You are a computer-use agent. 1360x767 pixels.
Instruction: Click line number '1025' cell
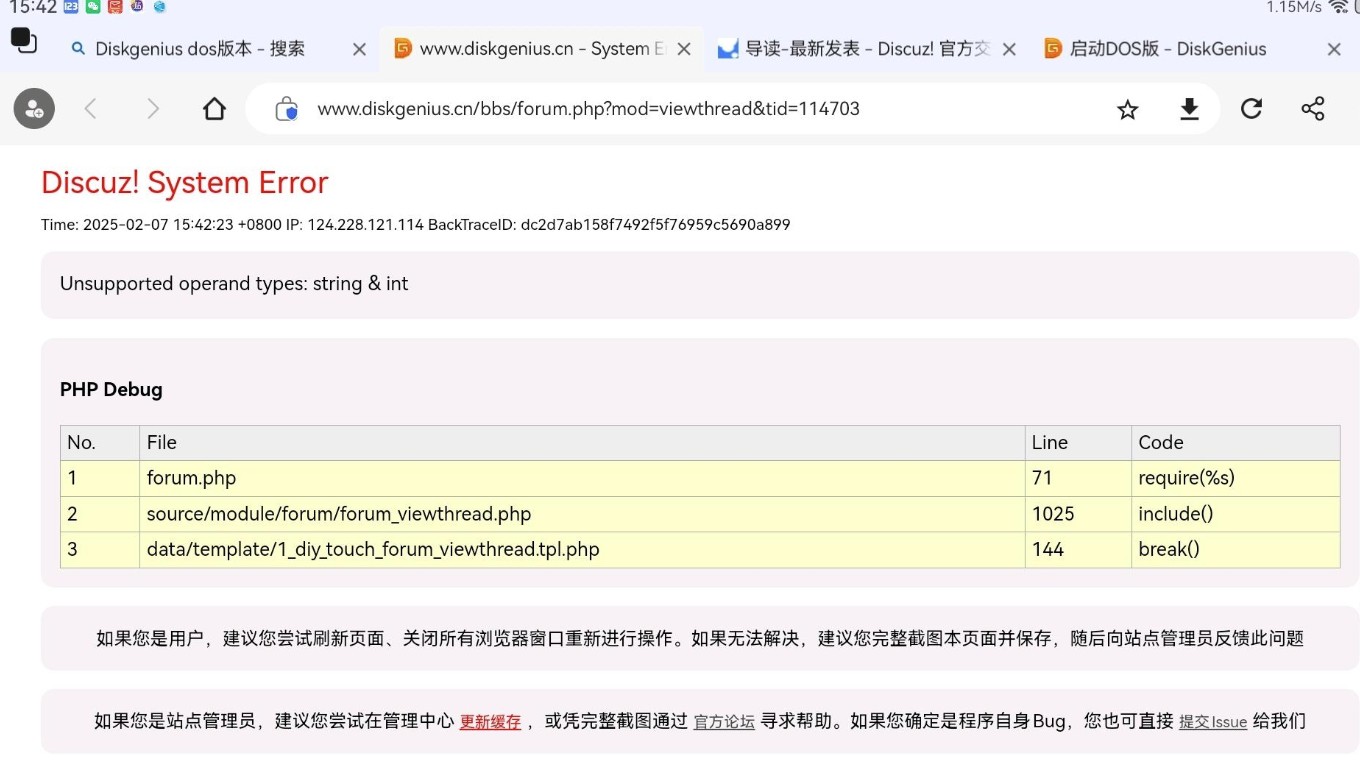pyautogui.click(x=1078, y=514)
